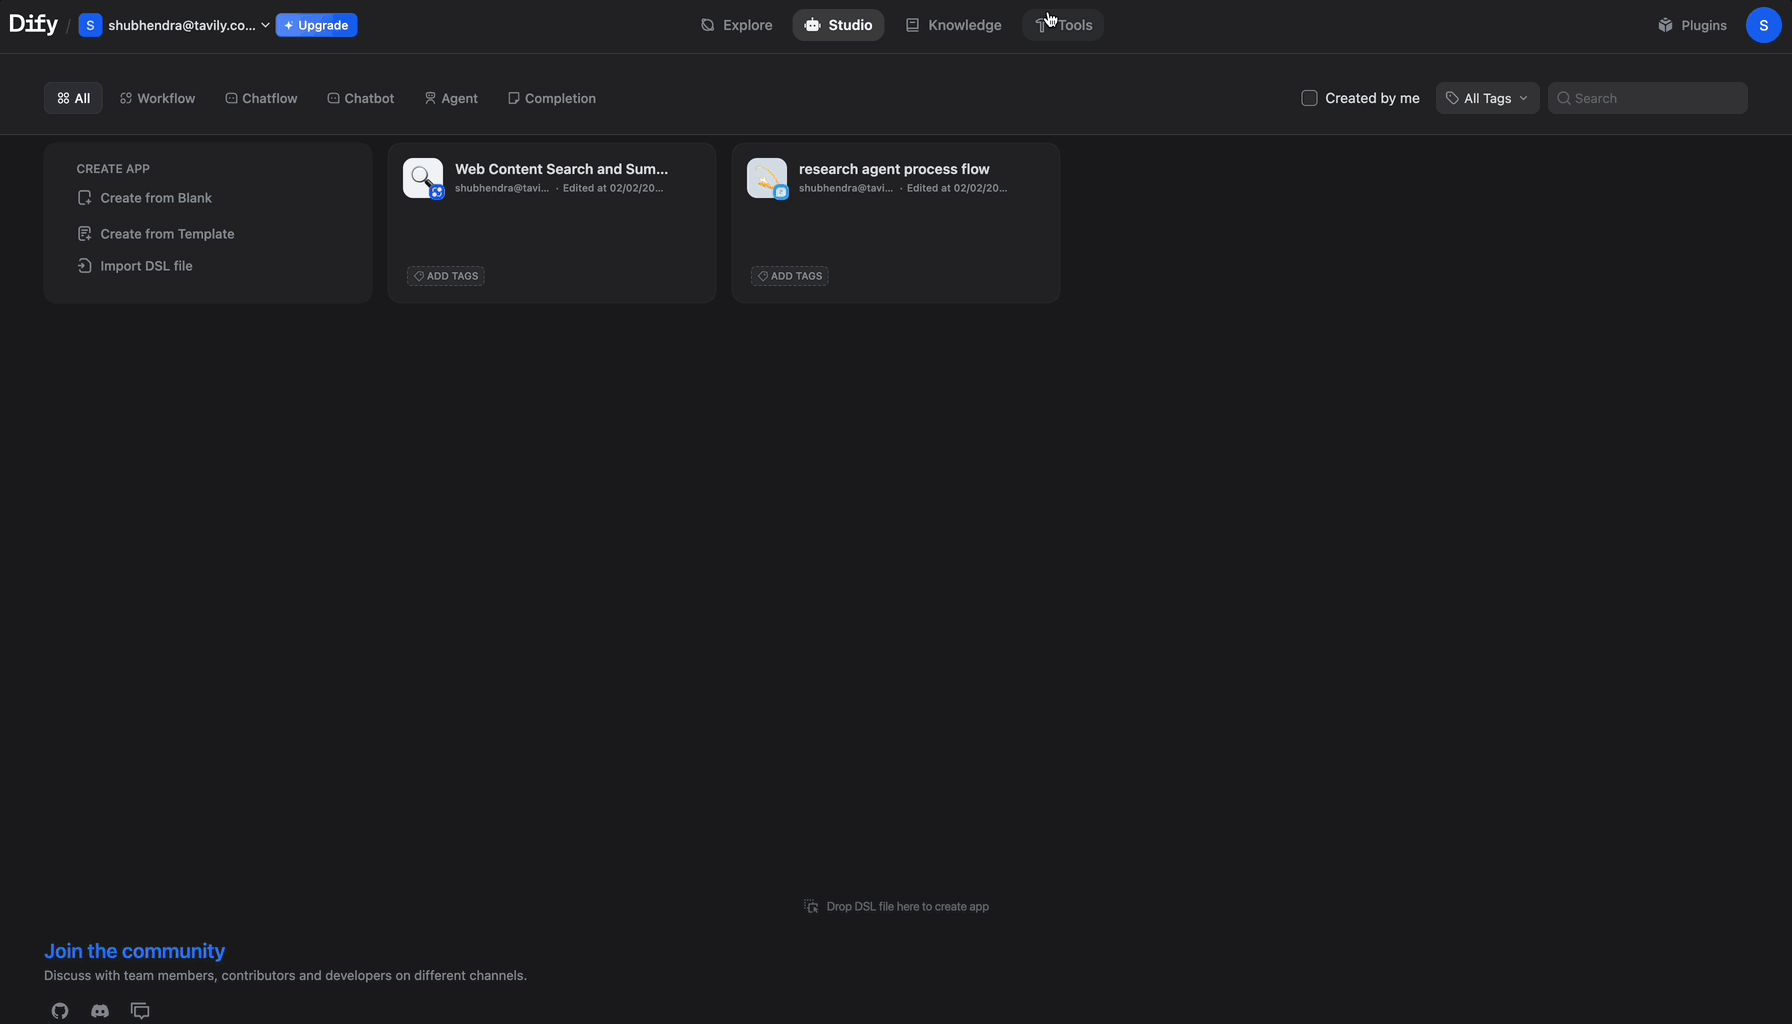Filter apps by Agent type
The image size is (1792, 1024).
point(451,98)
